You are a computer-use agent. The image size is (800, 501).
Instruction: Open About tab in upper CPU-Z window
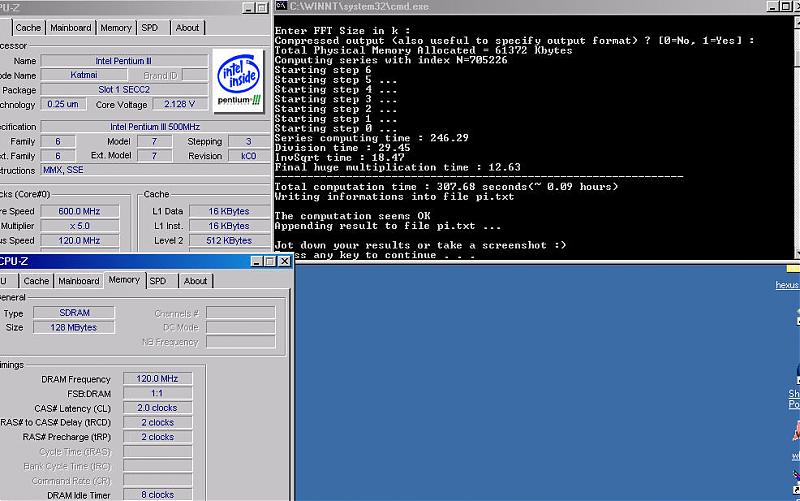coord(187,28)
